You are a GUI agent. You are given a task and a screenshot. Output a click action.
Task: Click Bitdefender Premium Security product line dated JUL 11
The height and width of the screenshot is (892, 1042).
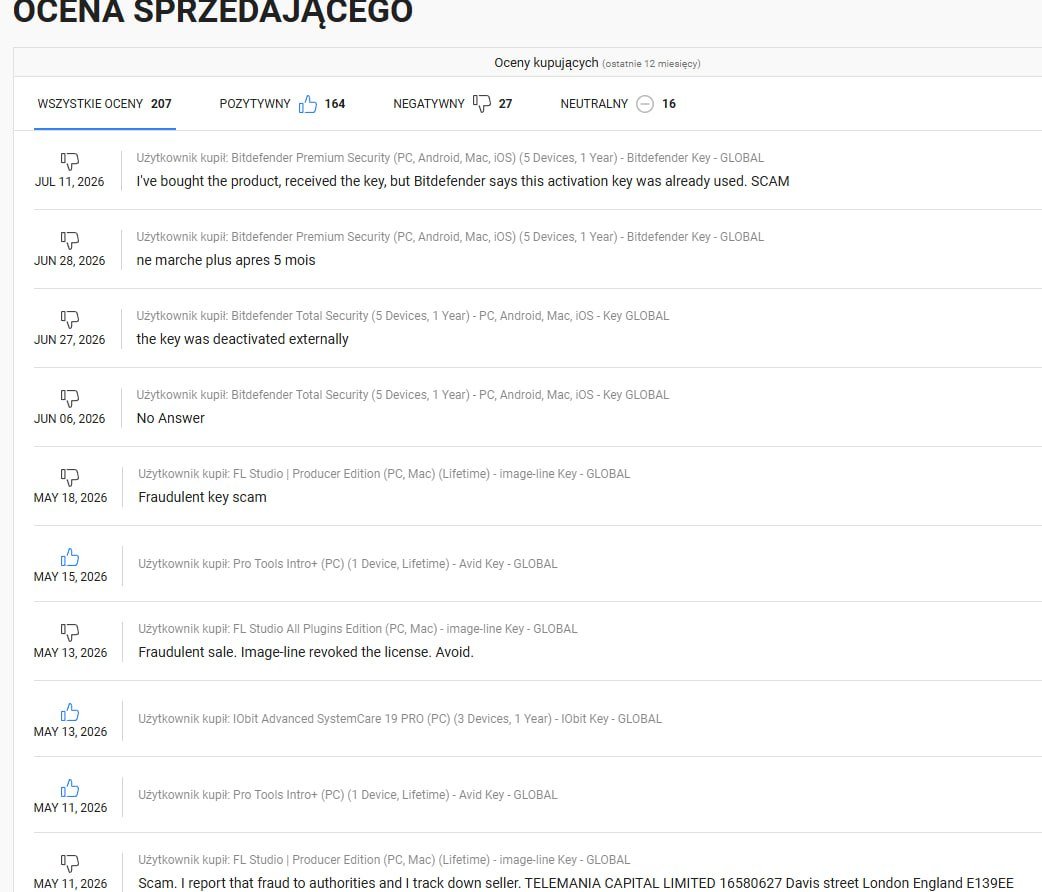click(x=450, y=158)
